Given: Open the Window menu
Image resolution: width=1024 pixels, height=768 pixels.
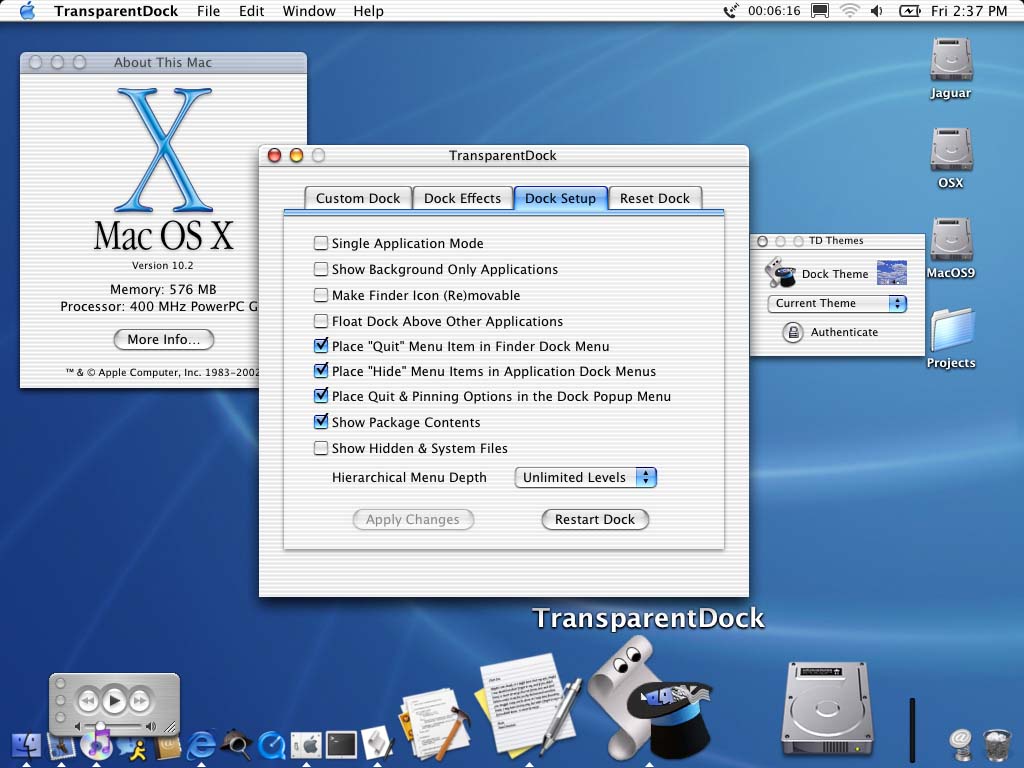Looking at the screenshot, I should point(309,11).
